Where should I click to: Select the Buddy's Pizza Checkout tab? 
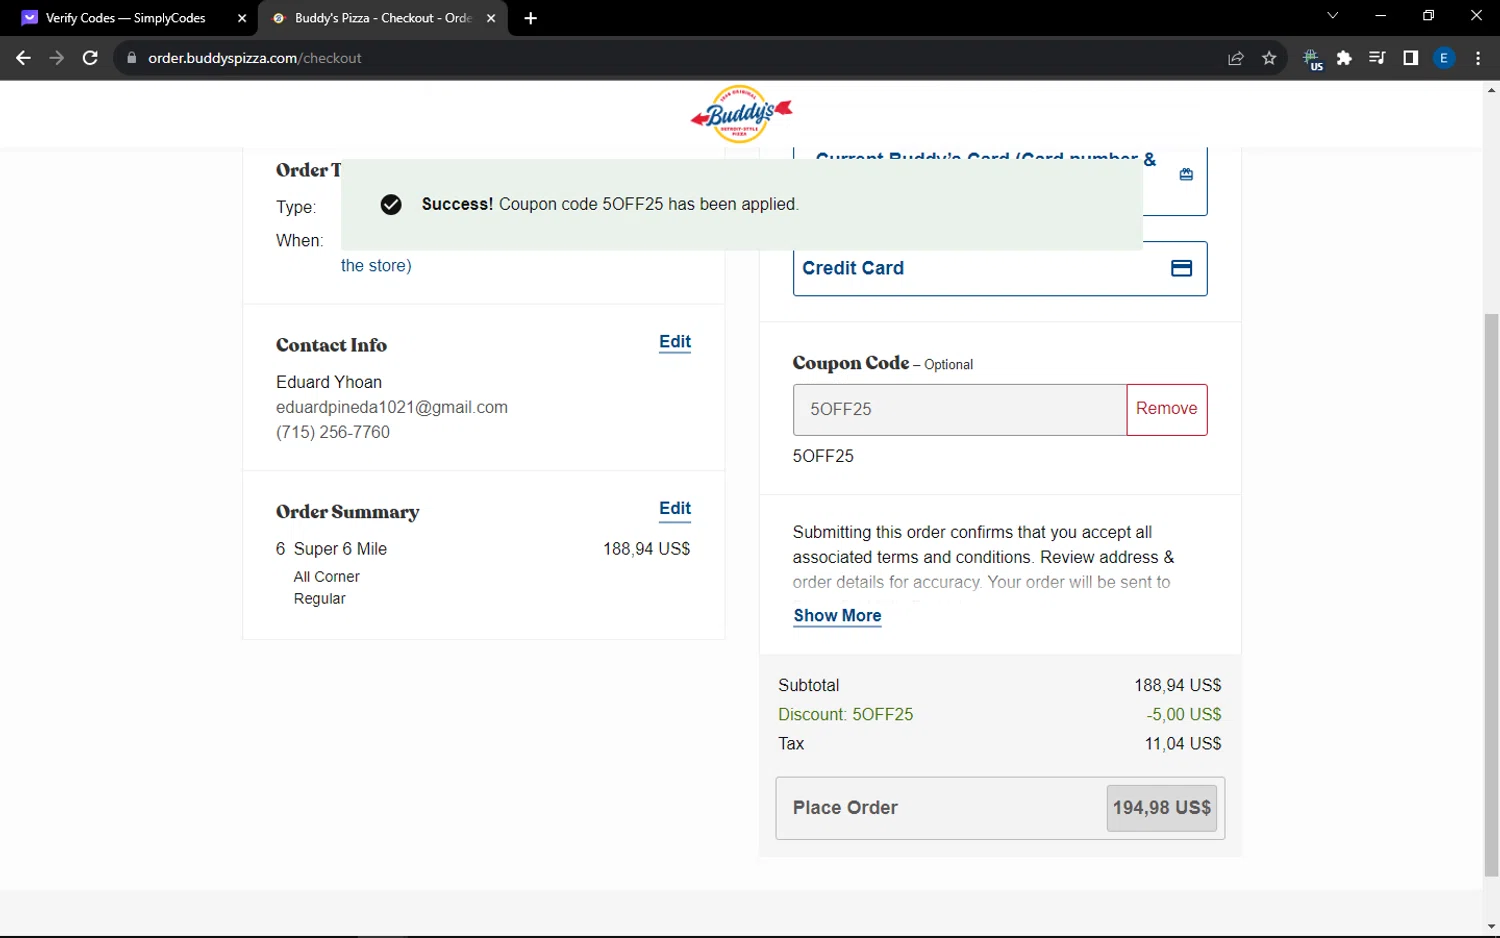tap(383, 18)
